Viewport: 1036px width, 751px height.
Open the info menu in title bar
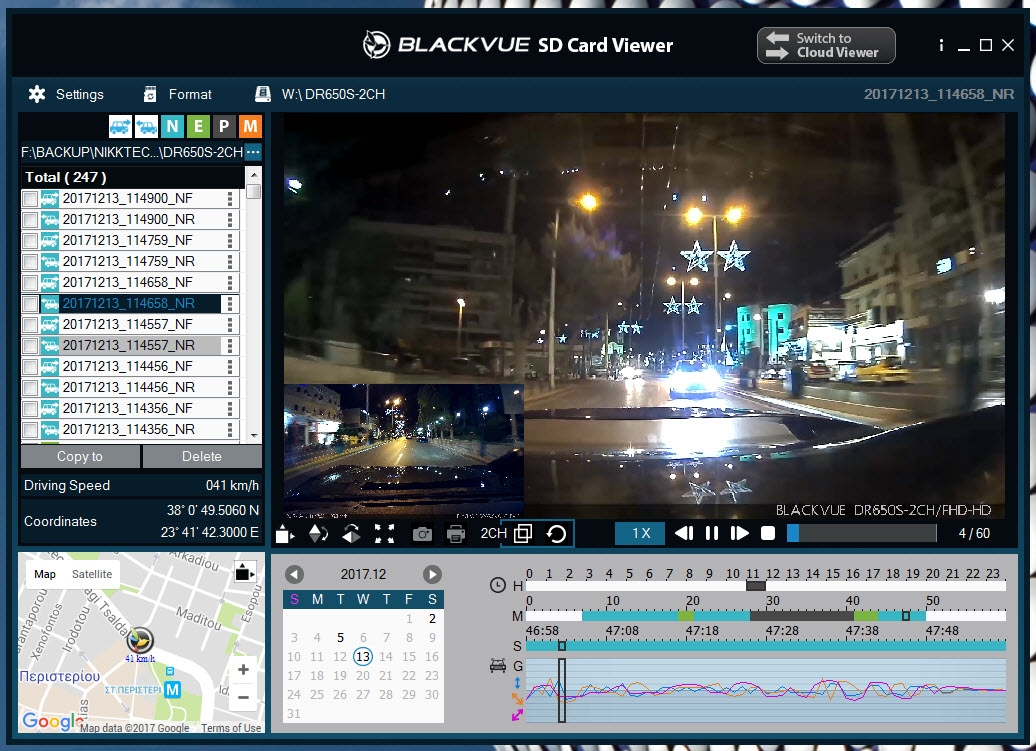point(942,45)
